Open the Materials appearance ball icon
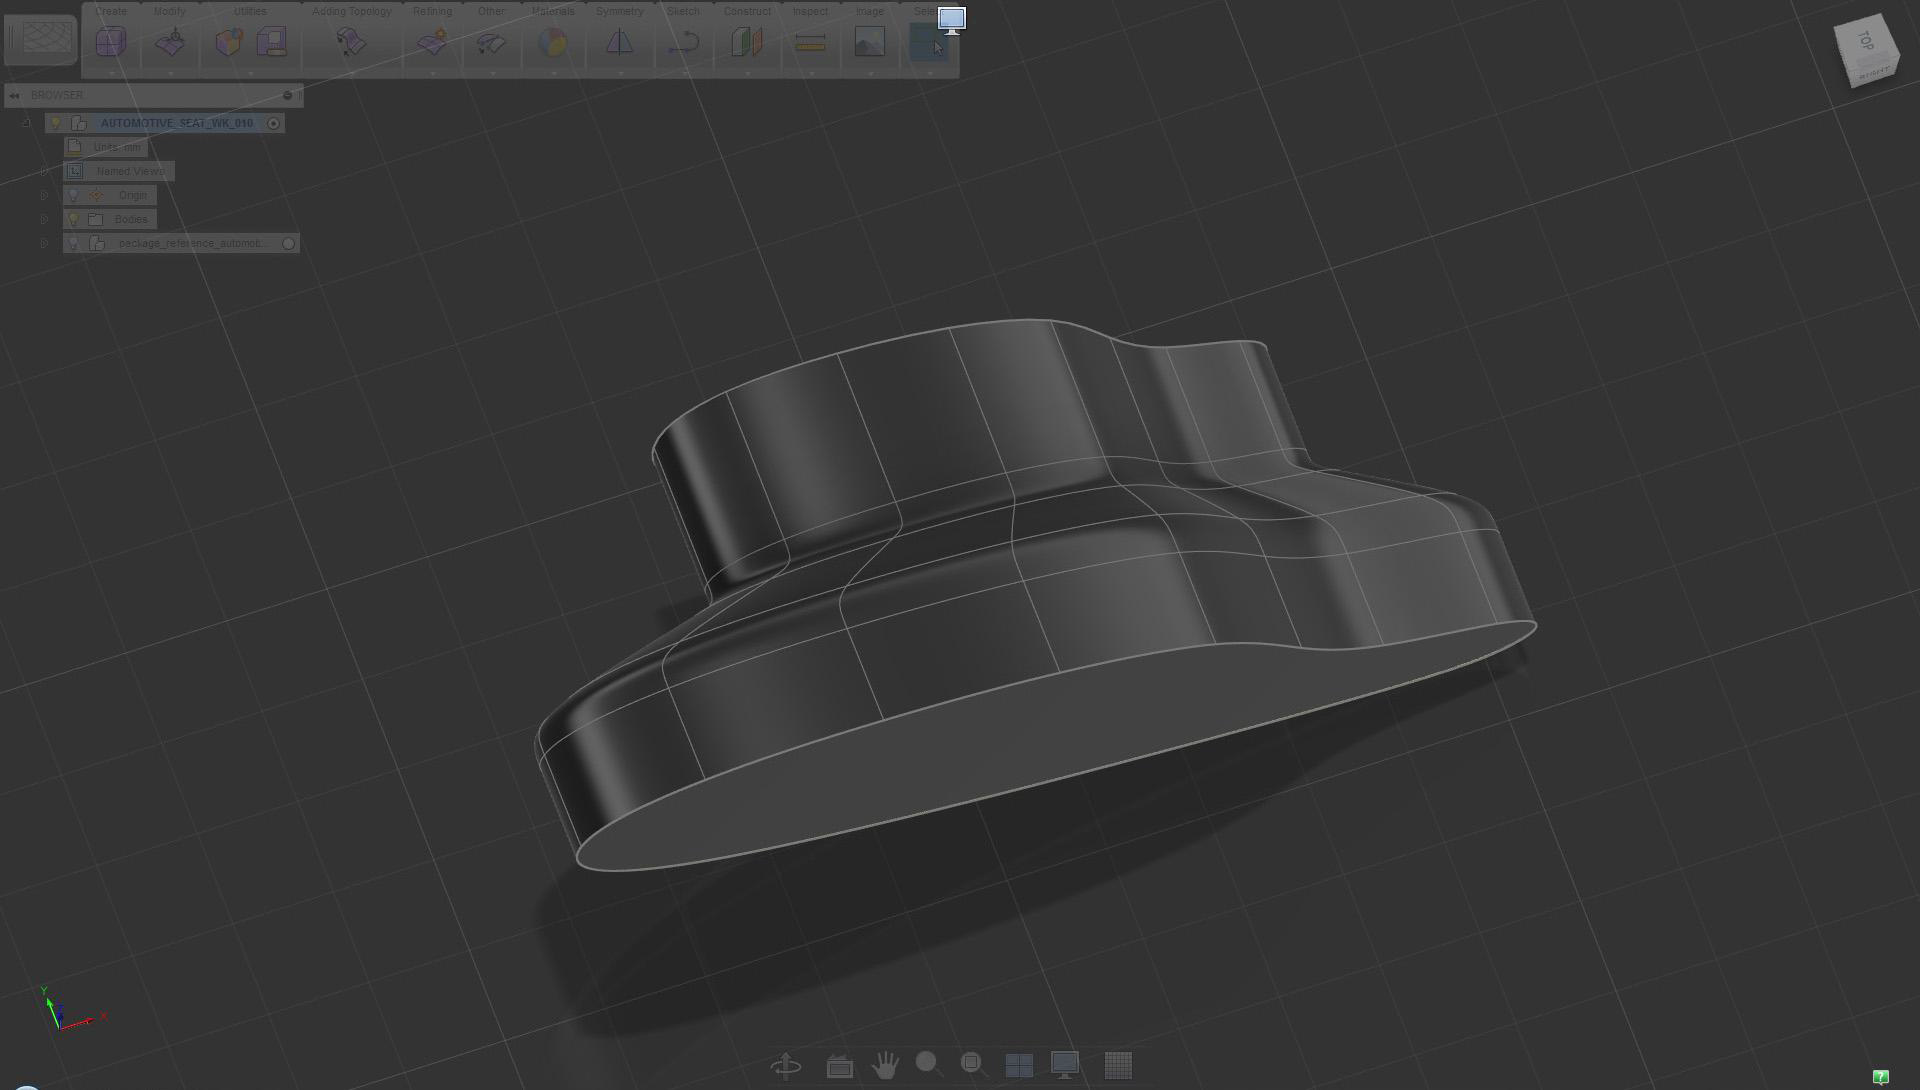Viewport: 1920px width, 1090px height. 553,42
